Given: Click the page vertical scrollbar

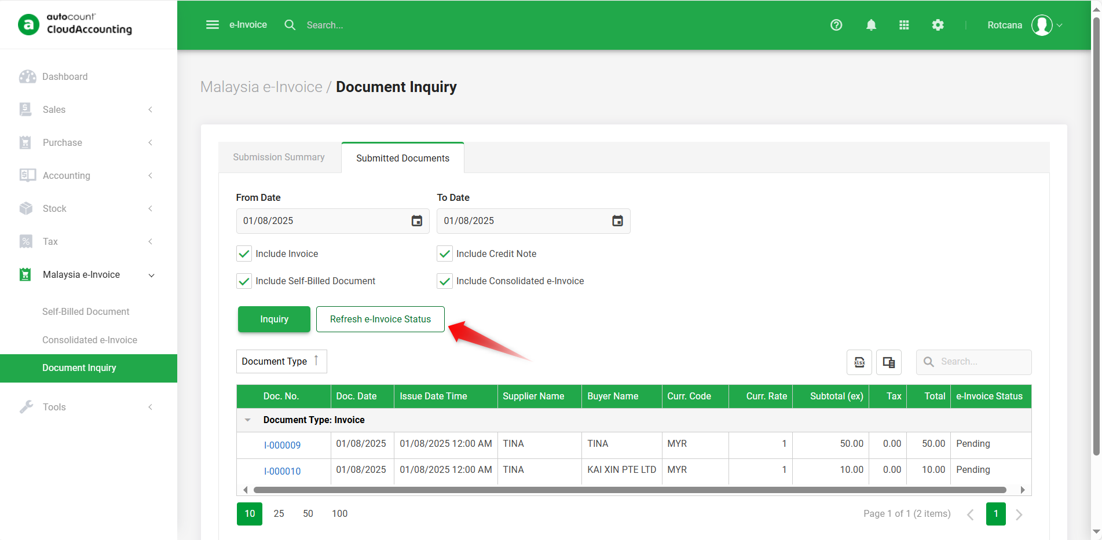Looking at the screenshot, I should click(1096, 237).
